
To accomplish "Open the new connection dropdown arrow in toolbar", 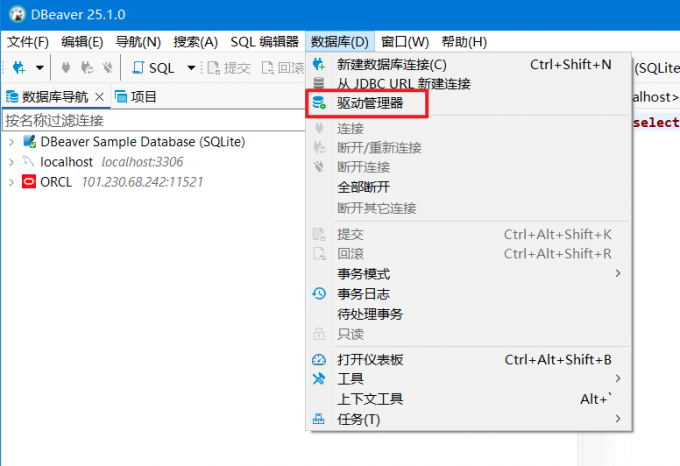I will click(x=39, y=68).
